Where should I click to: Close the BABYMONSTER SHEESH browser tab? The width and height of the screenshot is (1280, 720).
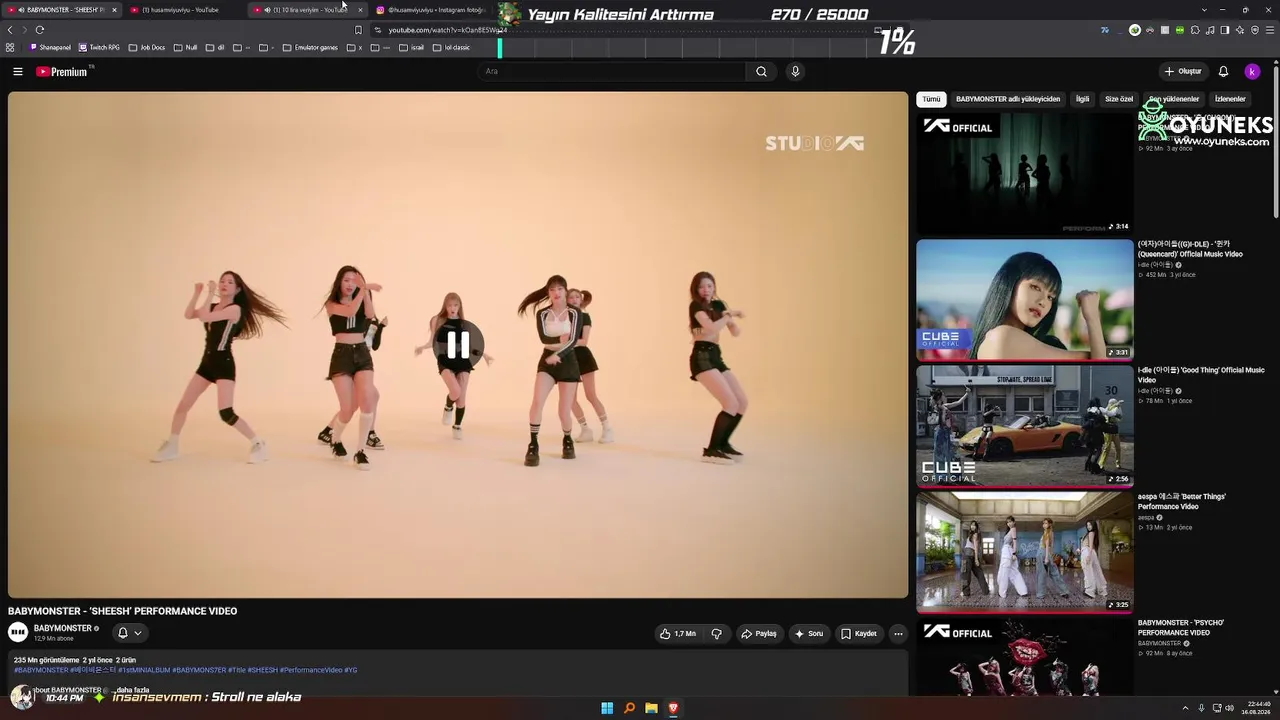[x=114, y=10]
